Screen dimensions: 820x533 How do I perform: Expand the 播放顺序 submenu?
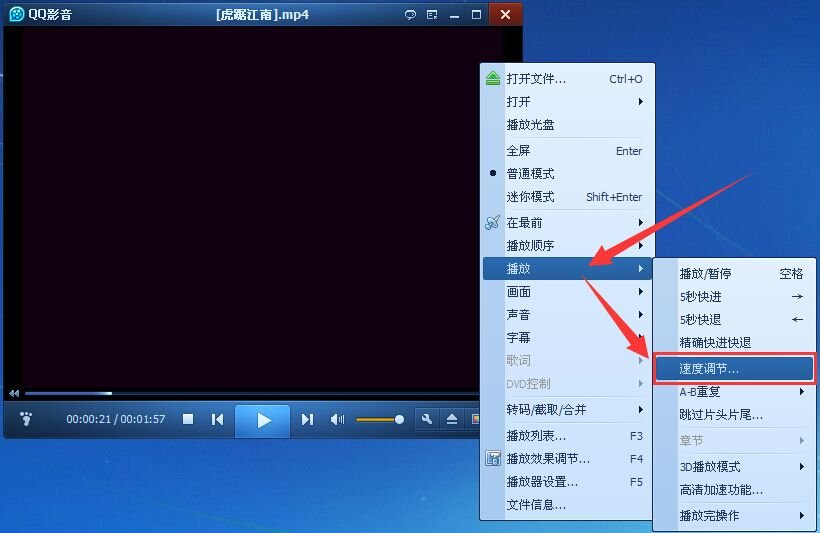[x=567, y=246]
